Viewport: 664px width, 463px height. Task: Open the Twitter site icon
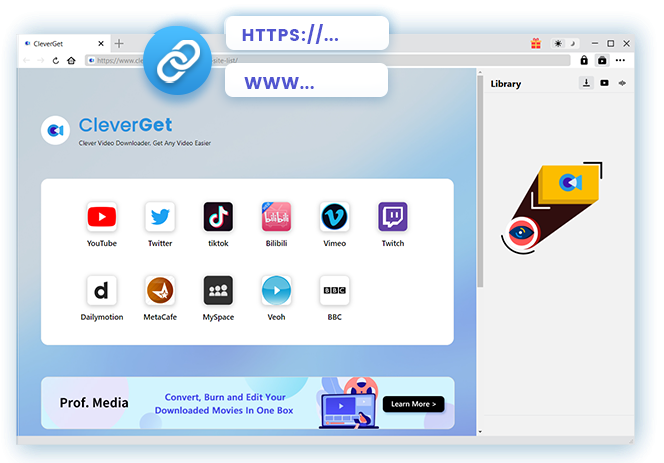point(160,217)
